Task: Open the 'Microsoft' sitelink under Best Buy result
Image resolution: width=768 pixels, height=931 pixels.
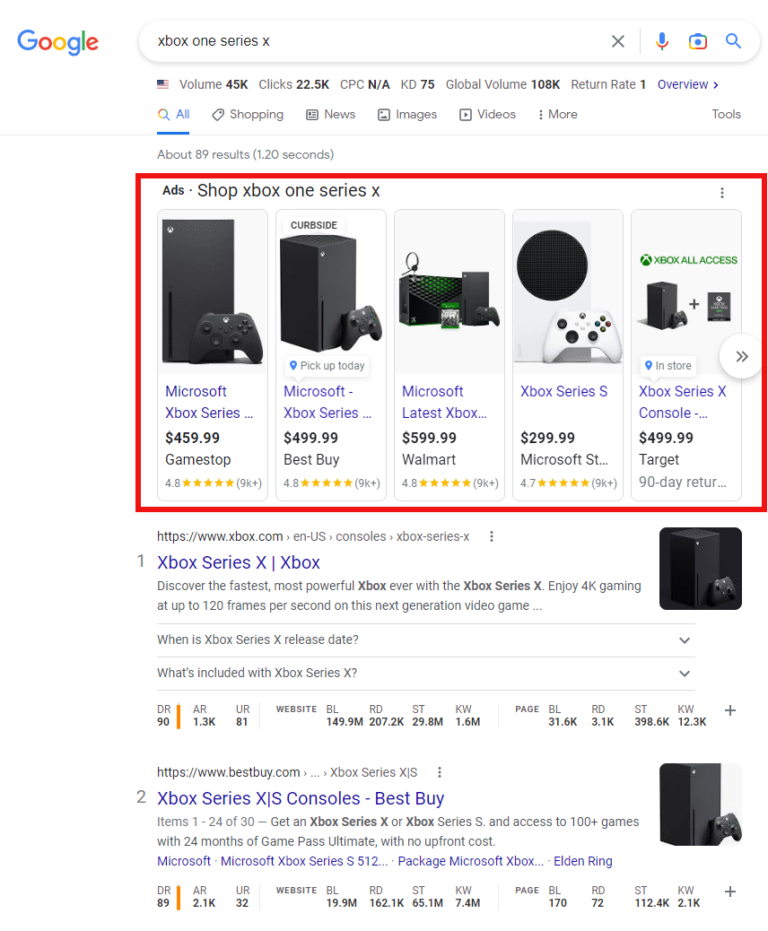Action: (184, 861)
